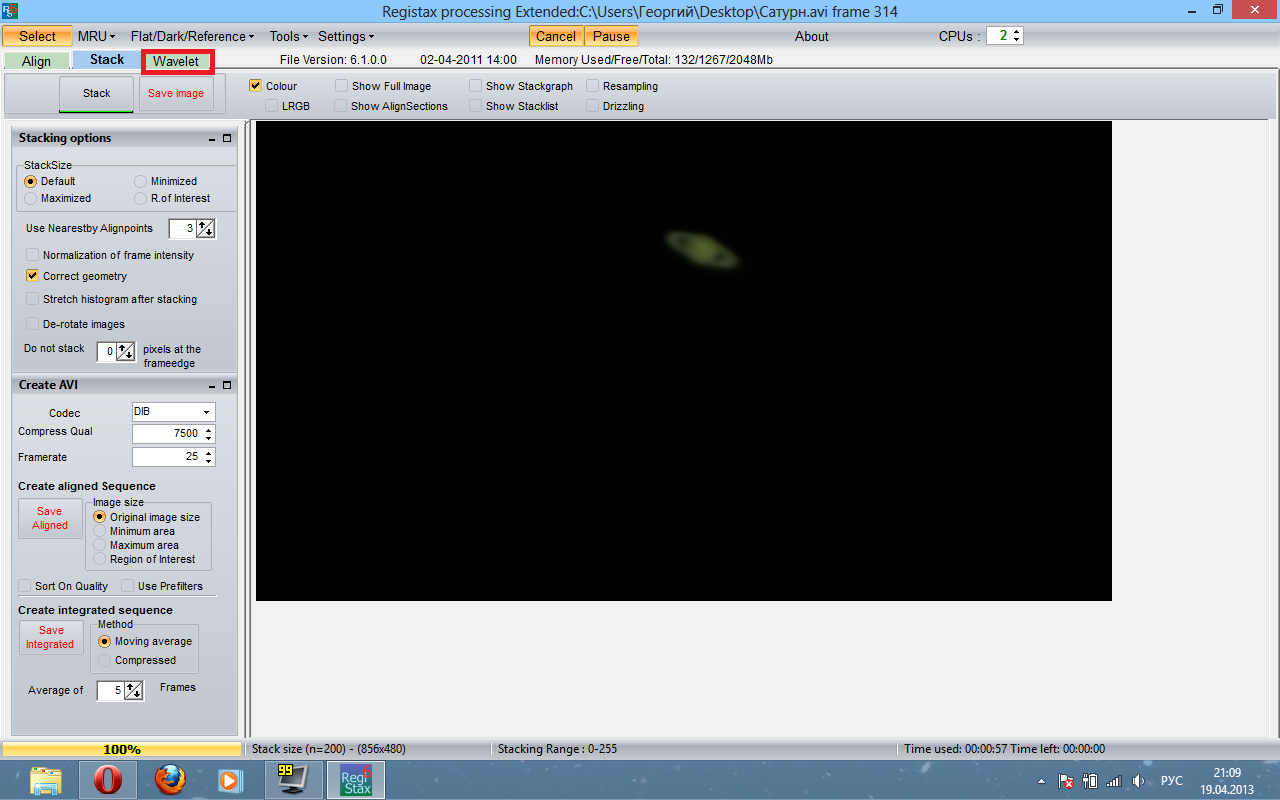Minimize the Stacking options panel
The height and width of the screenshot is (800, 1280).
(212, 139)
